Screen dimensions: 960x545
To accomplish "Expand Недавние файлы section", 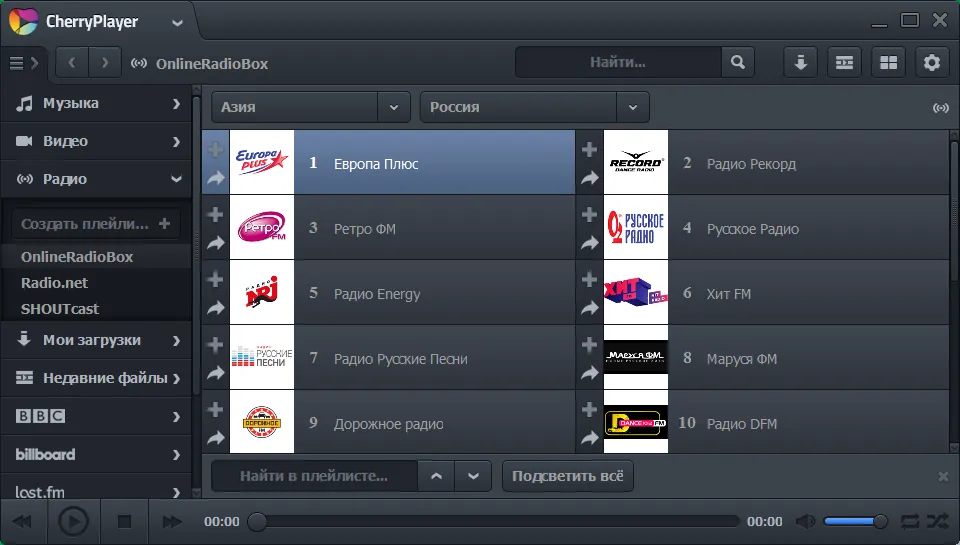I will (97, 378).
